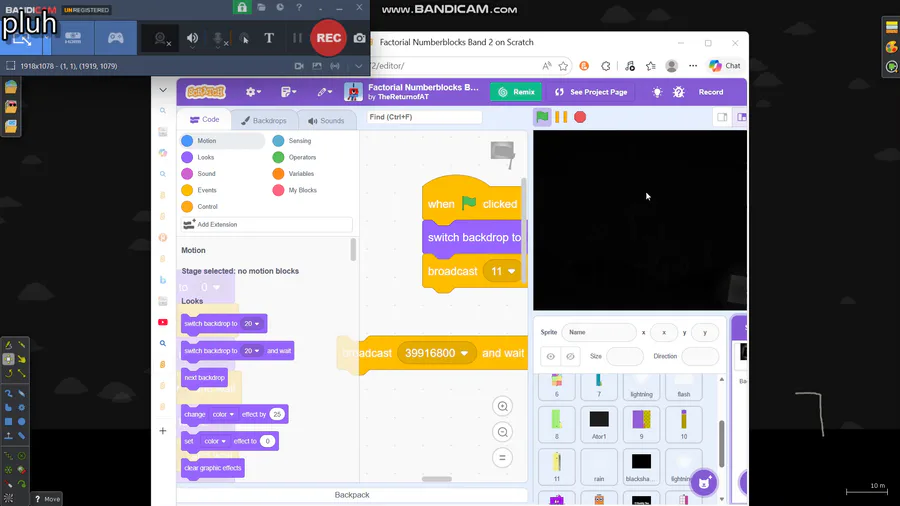Select the Control block category
The image size is (900, 506).
click(200, 207)
